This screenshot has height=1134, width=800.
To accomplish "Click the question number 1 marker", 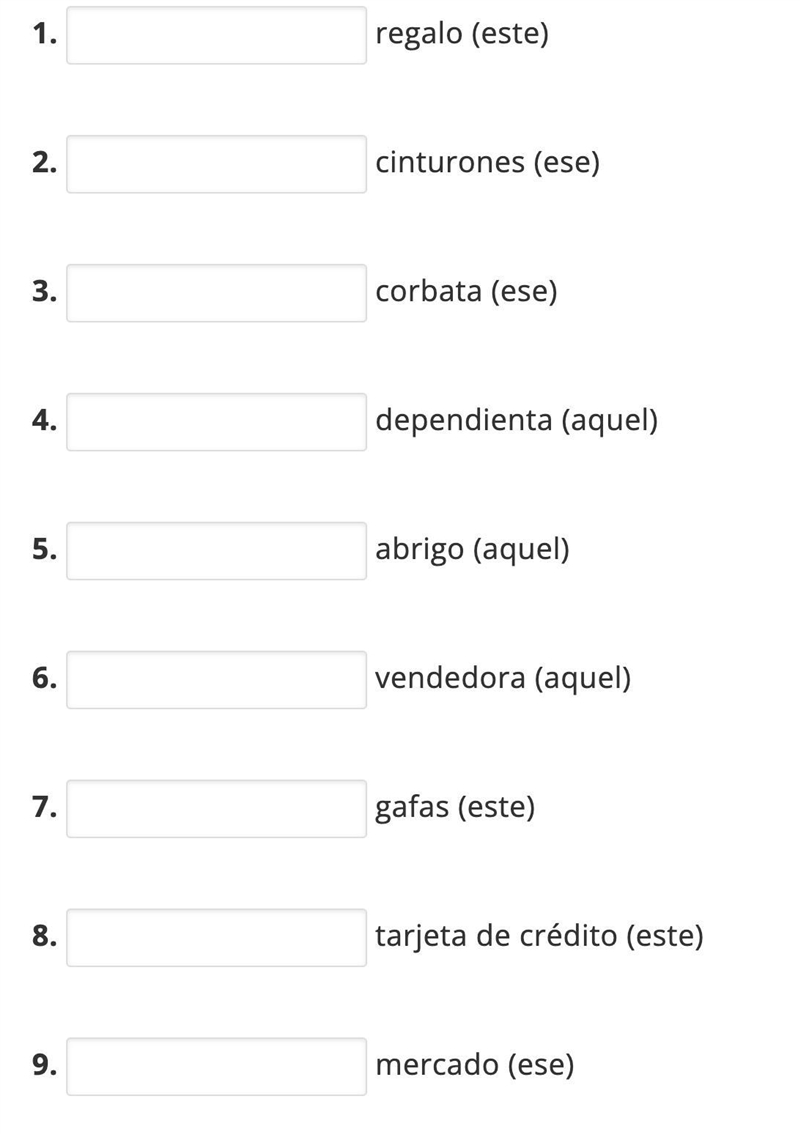I will click(x=44, y=34).
